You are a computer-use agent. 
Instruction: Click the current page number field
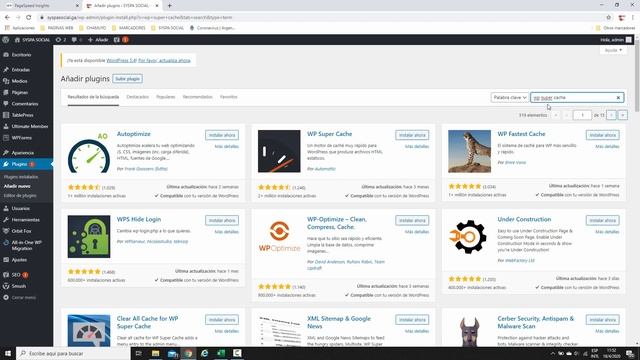[582, 115]
